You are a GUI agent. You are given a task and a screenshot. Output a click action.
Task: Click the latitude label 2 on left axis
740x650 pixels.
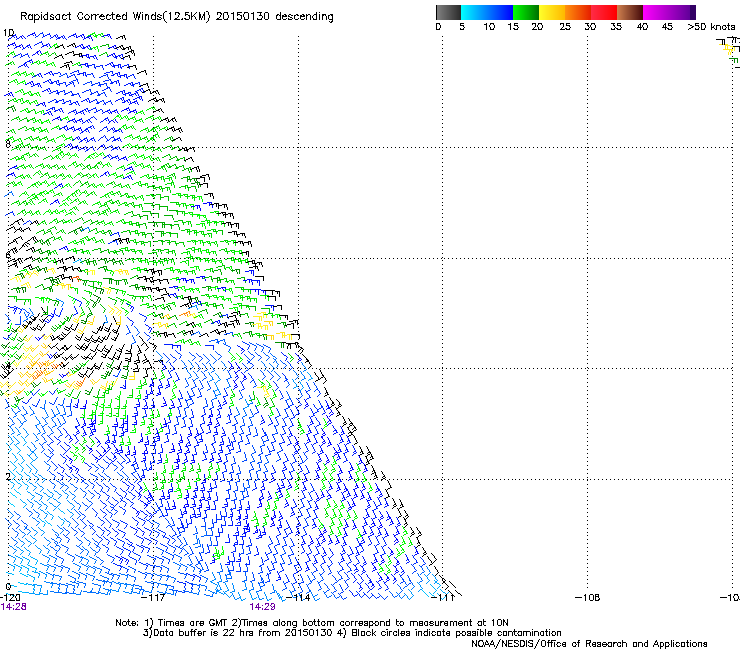coord(8,476)
